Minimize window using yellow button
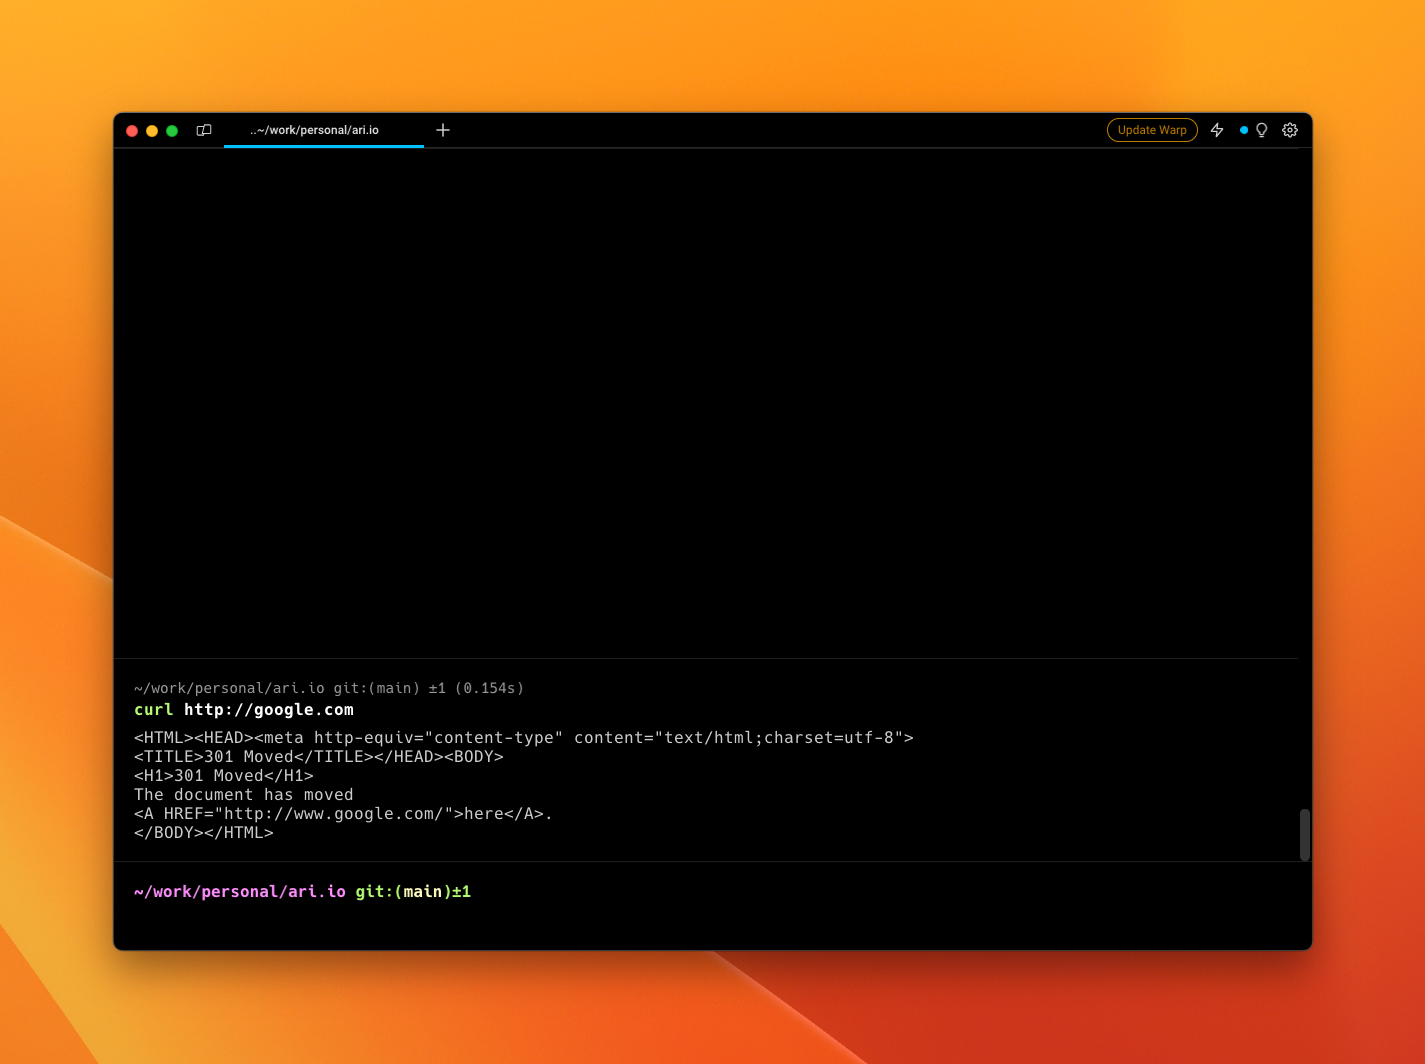 152,131
